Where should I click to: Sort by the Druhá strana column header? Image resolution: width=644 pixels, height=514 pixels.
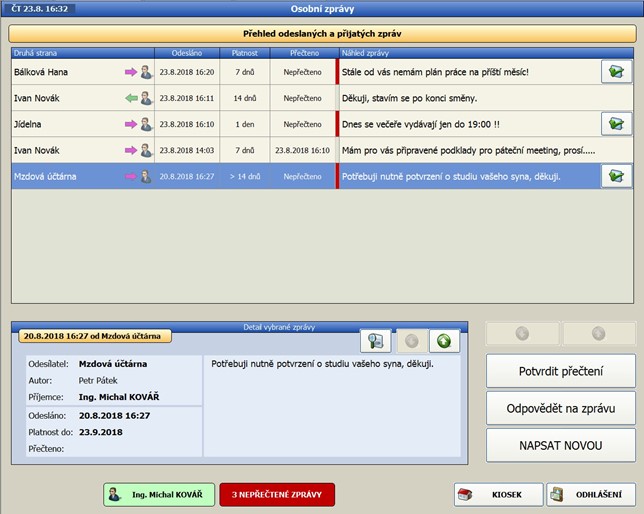[x=83, y=53]
